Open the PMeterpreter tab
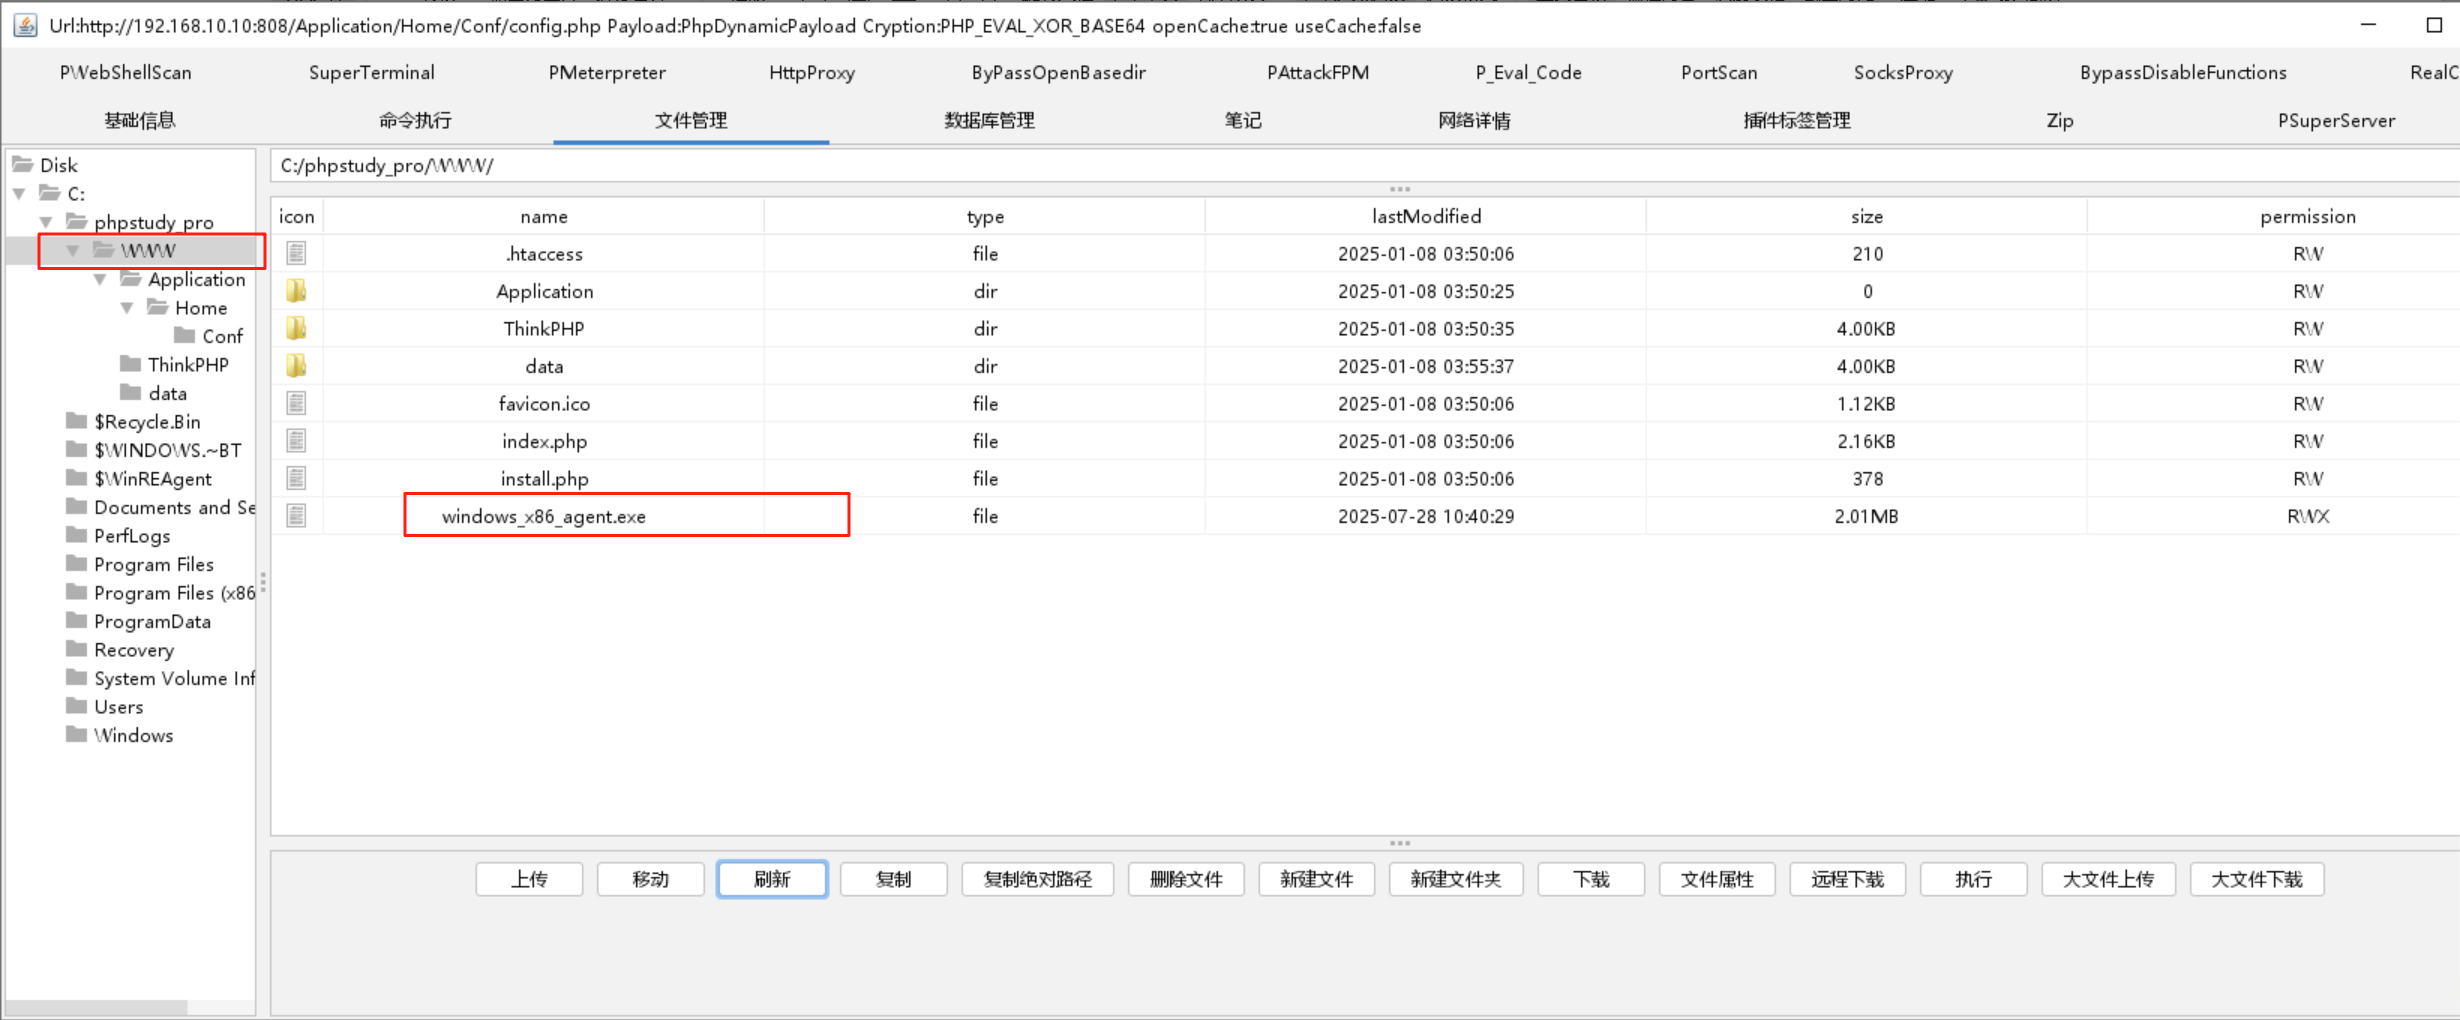Image resolution: width=2460 pixels, height=1020 pixels. pos(607,73)
